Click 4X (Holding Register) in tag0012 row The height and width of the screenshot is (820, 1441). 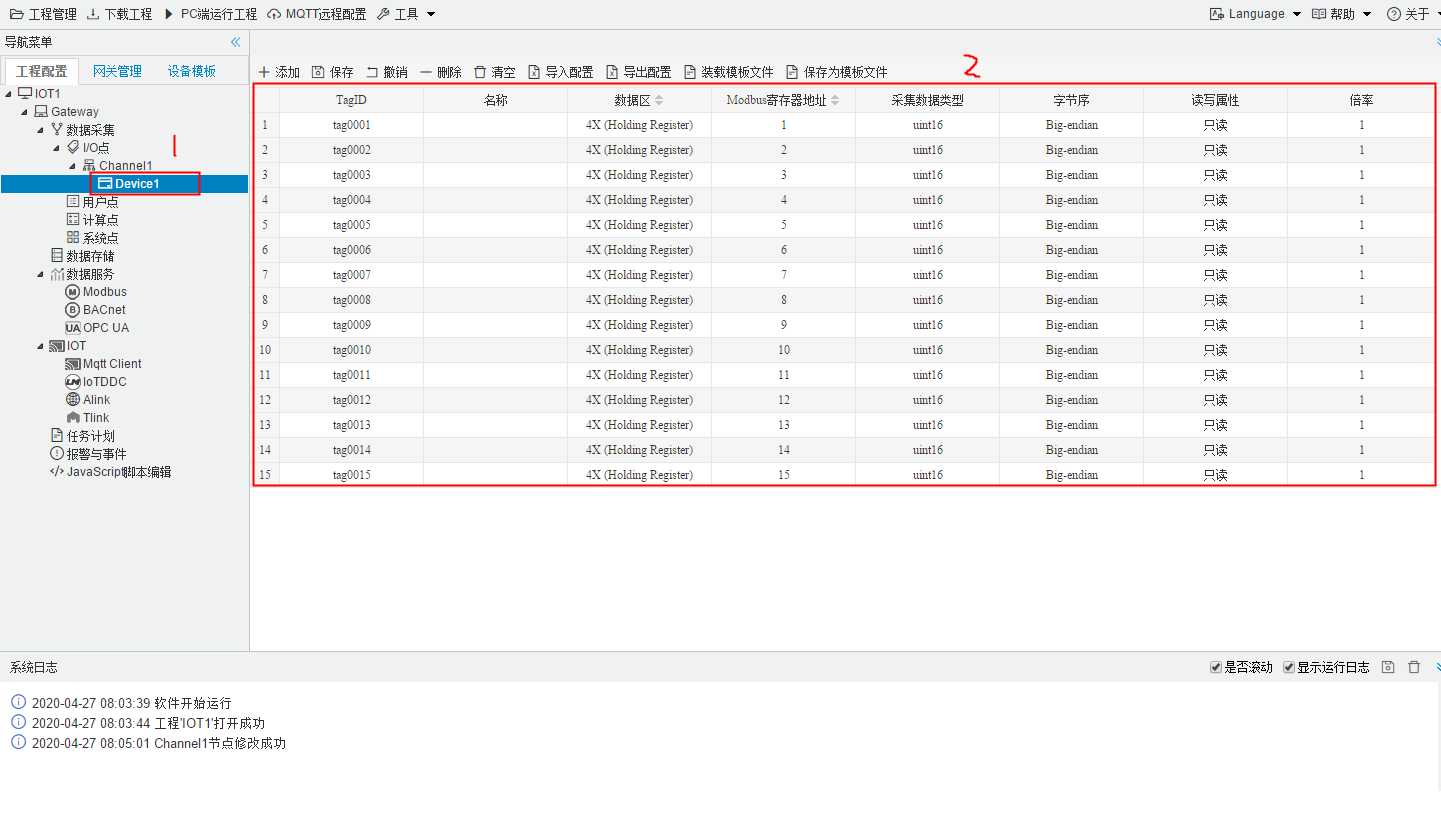coord(639,400)
